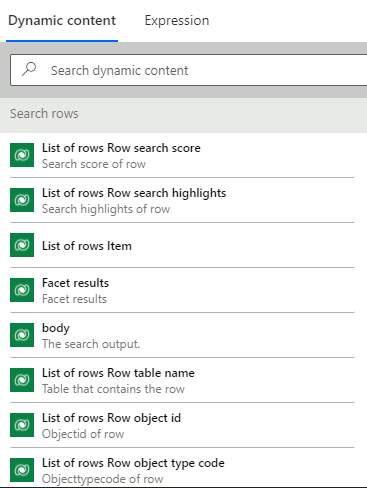
Task: Click Dataverse icon beside Row table name
Action: click(22, 380)
